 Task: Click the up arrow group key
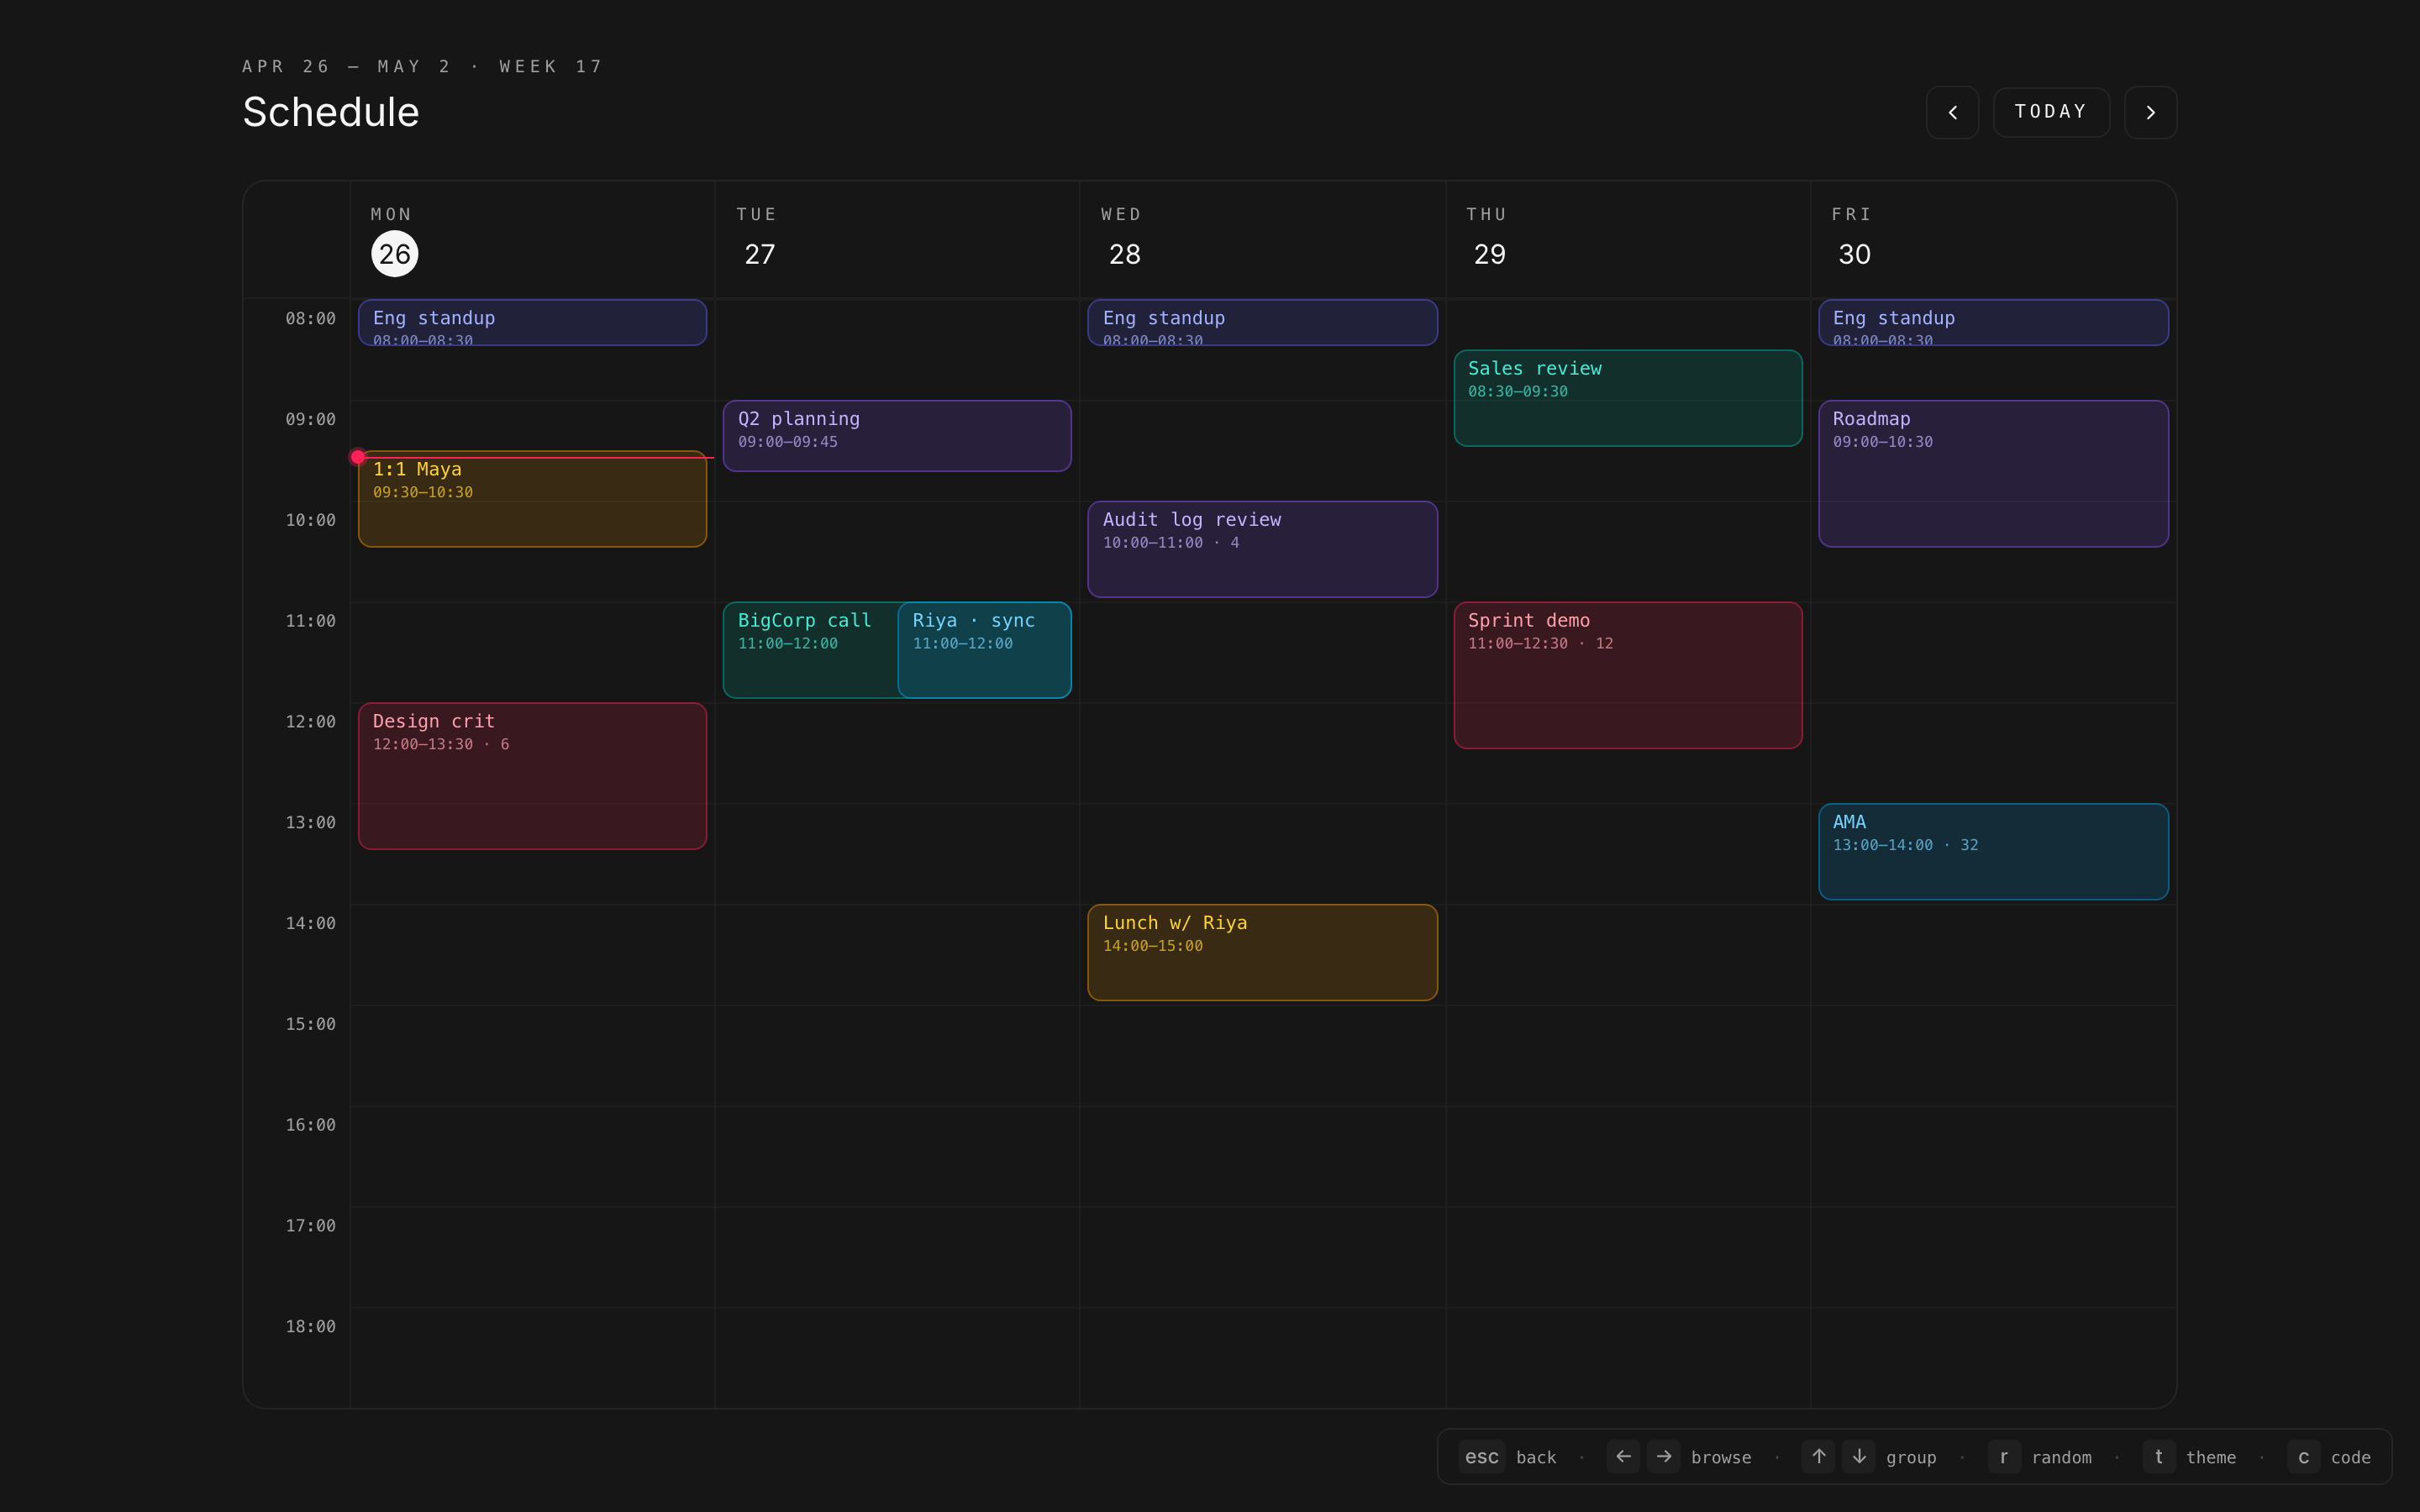point(1818,1456)
